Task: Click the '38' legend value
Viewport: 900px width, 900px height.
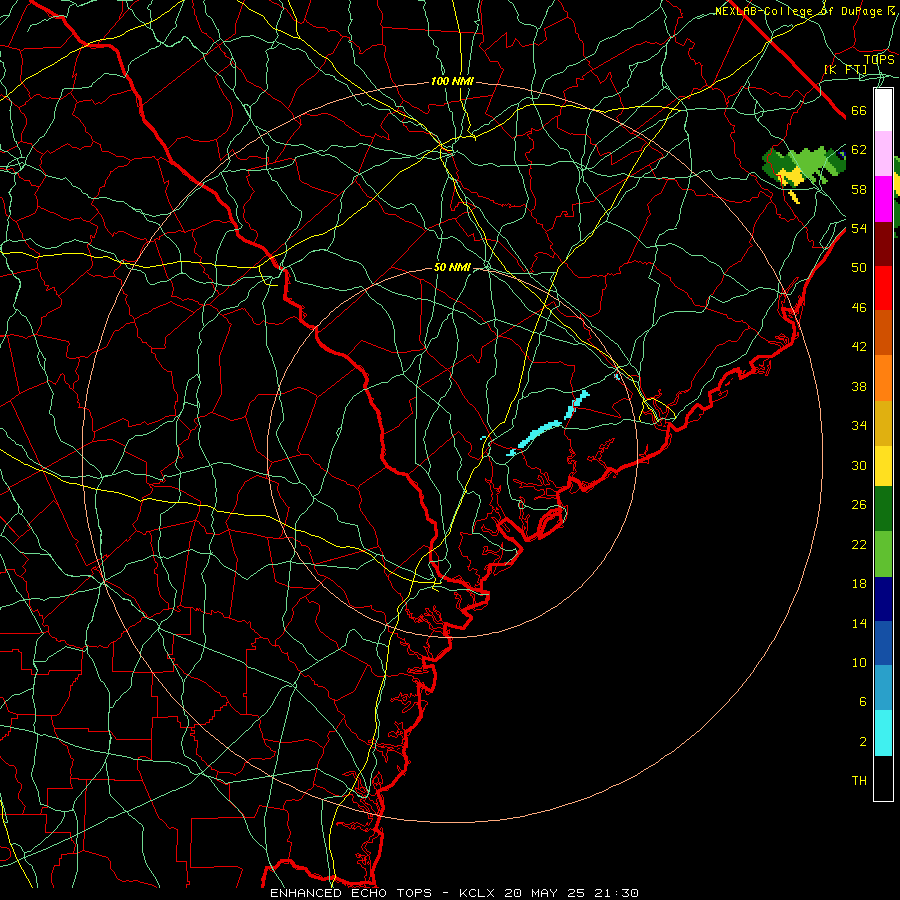Action: 859,386
